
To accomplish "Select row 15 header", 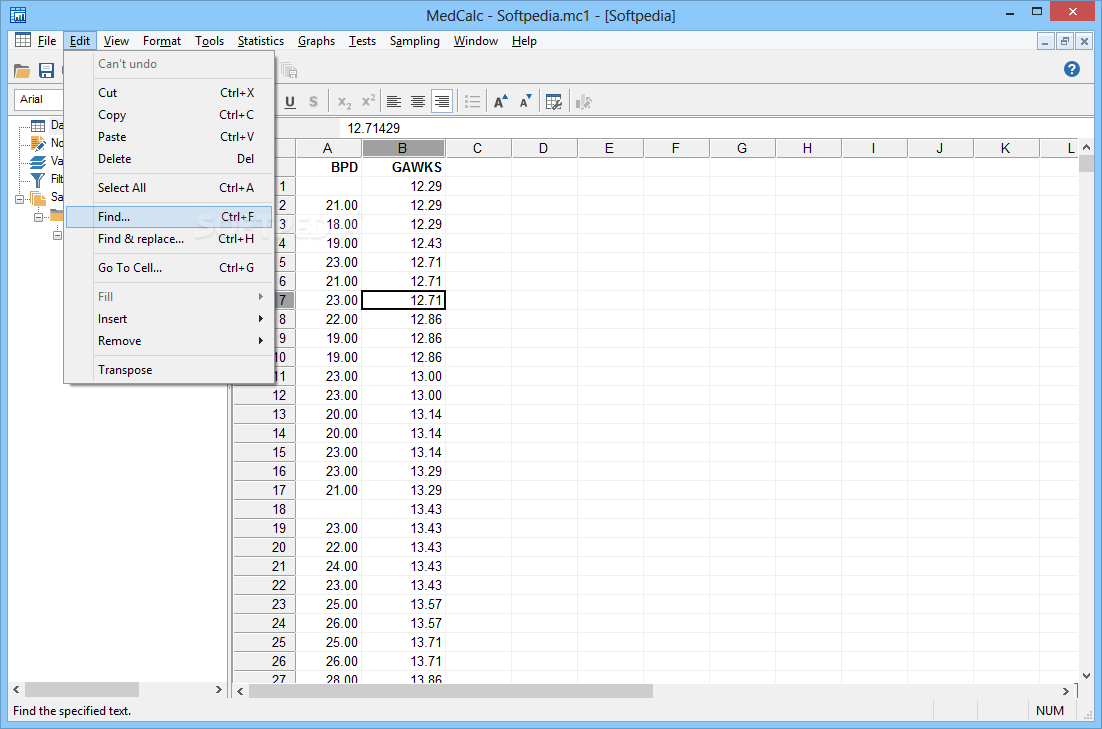I will click(x=264, y=452).
